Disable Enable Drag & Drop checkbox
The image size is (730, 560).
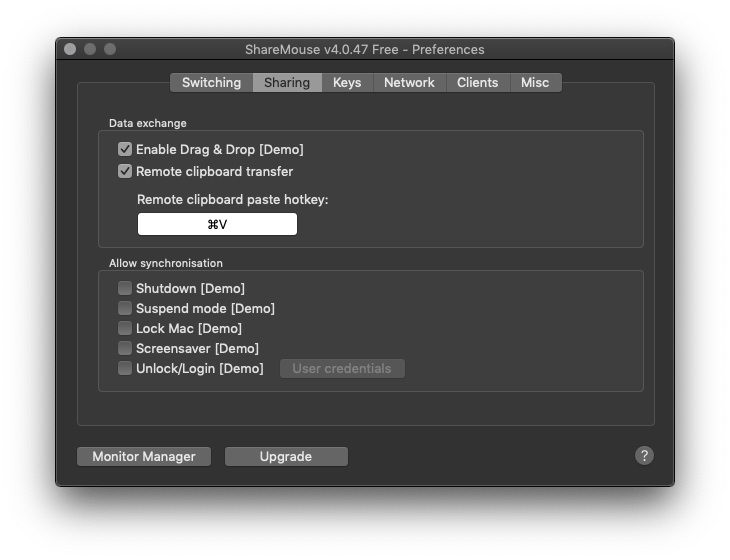[x=125, y=149]
